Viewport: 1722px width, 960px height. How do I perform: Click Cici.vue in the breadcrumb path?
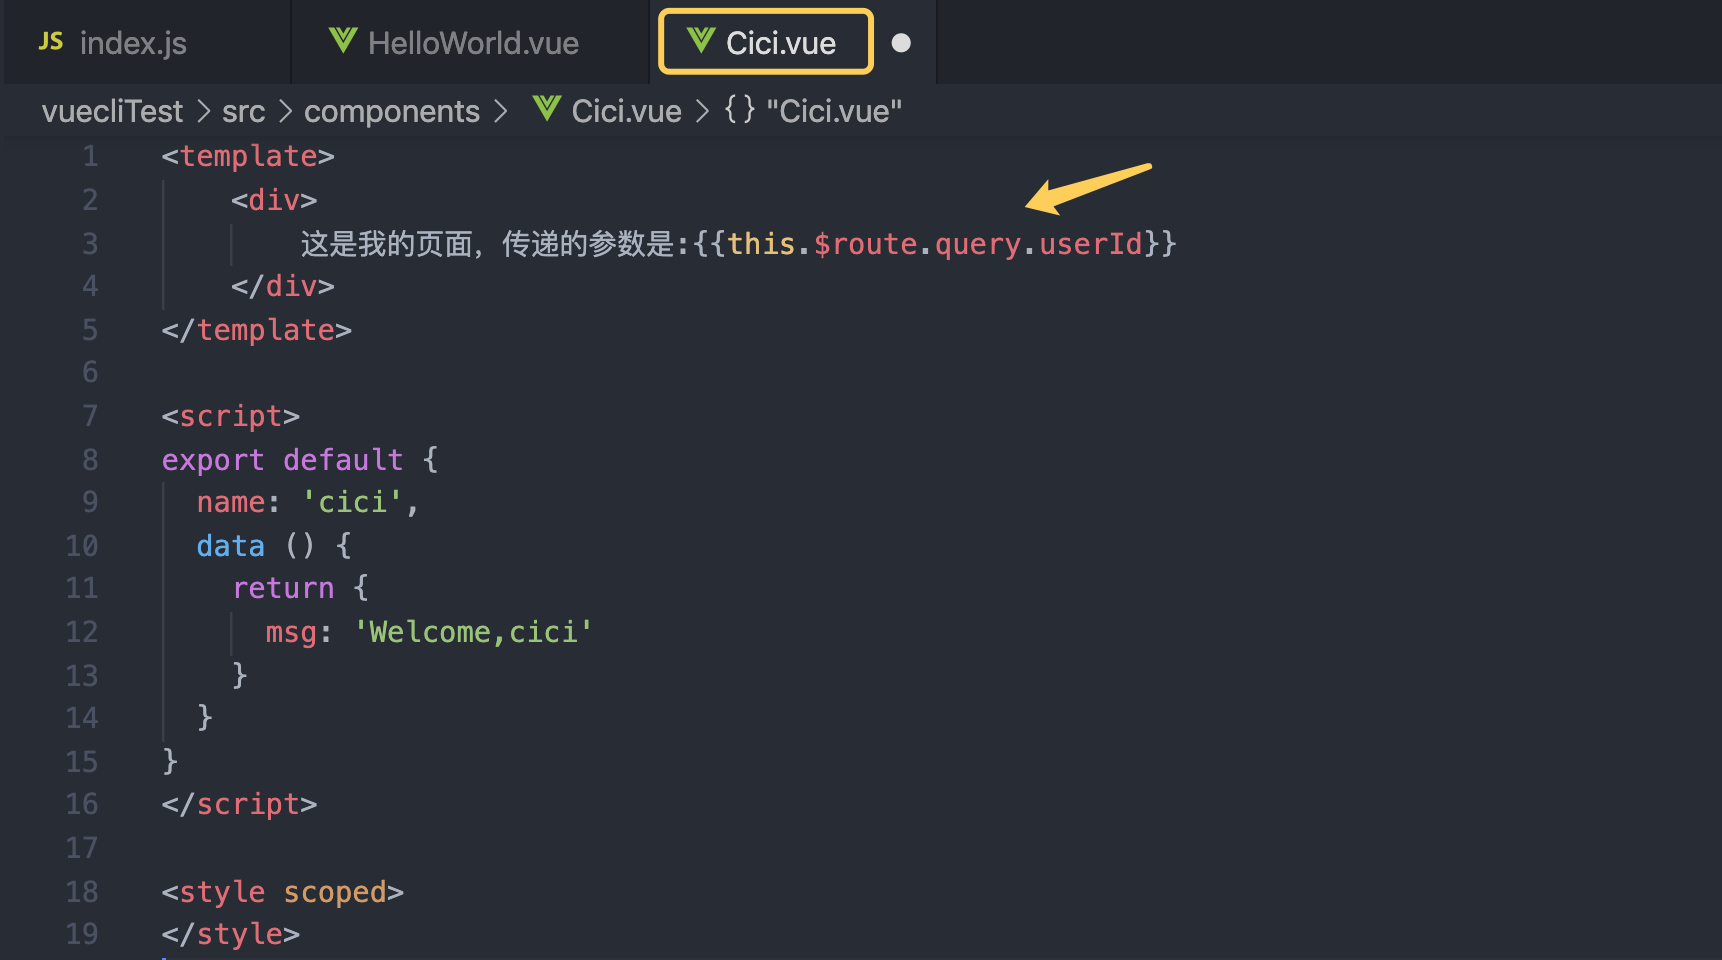click(x=626, y=111)
